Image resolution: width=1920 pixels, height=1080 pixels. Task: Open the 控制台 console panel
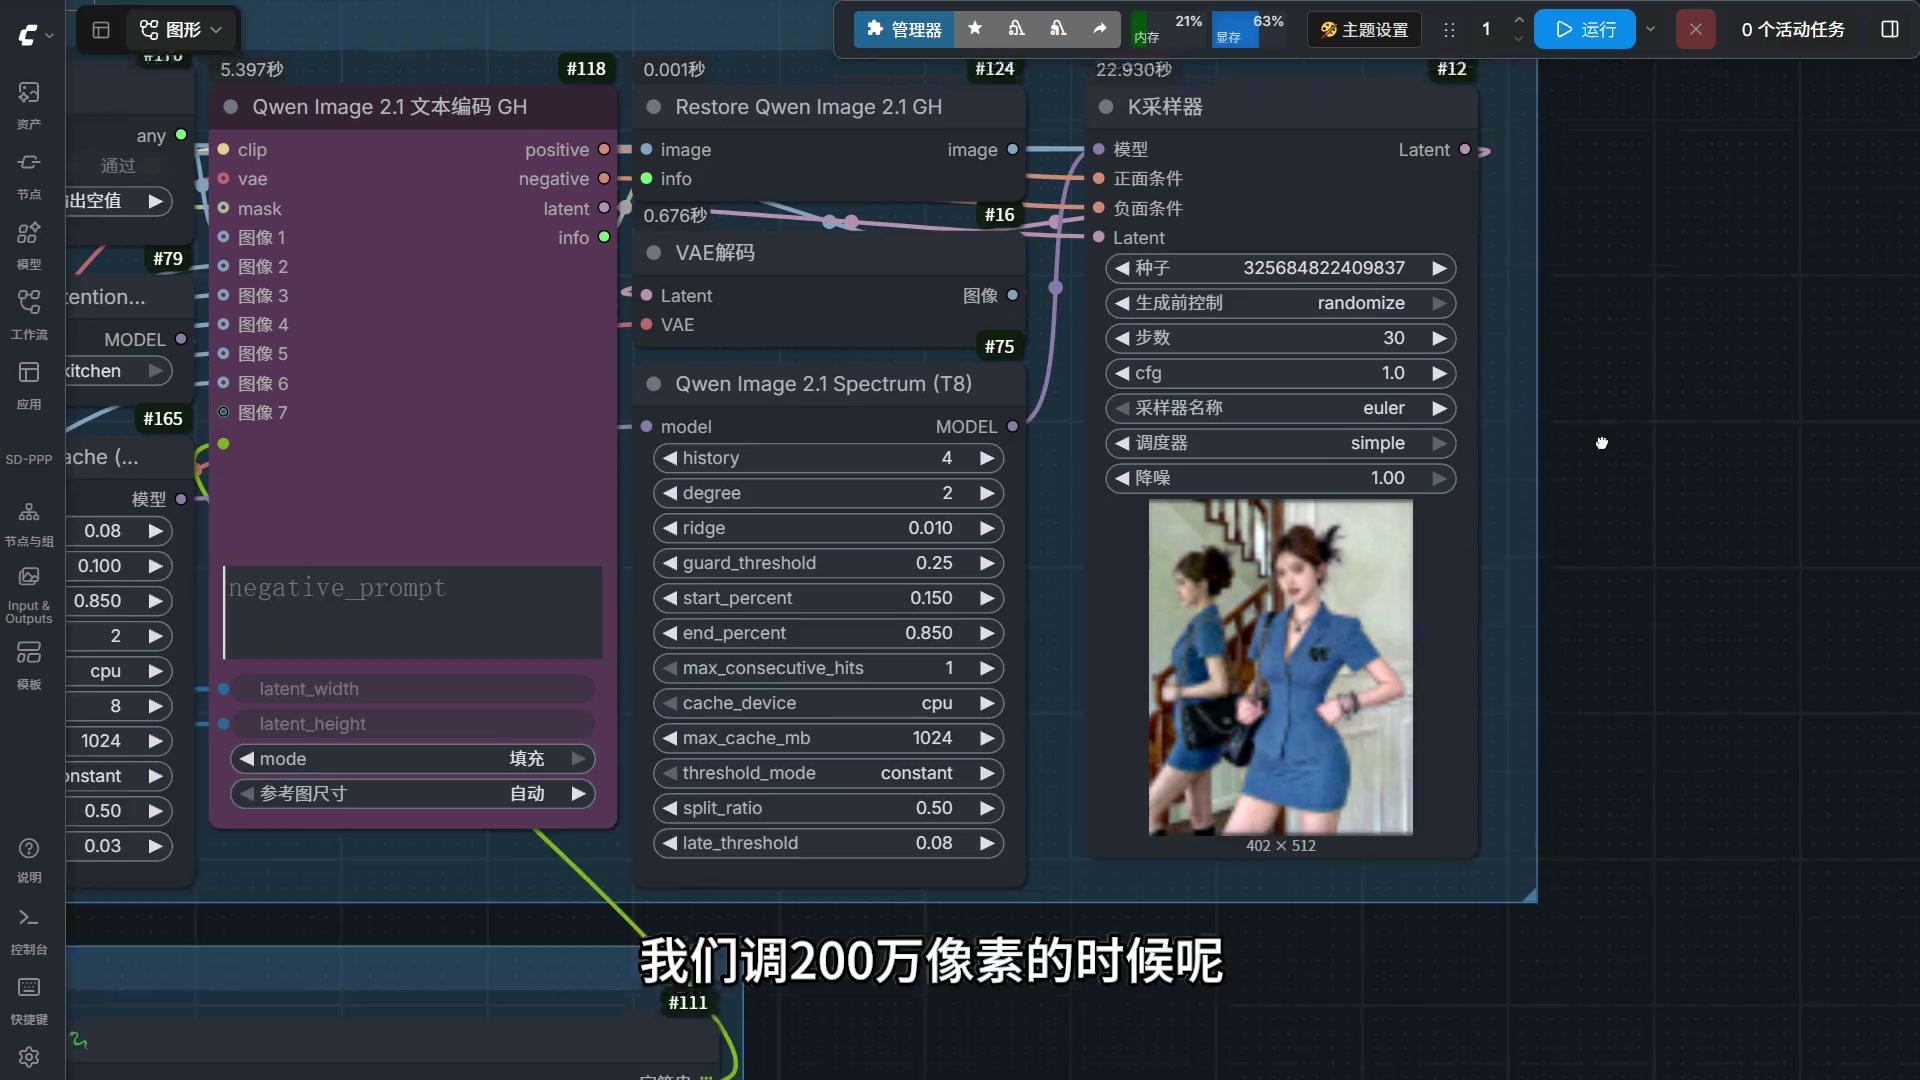[x=29, y=931]
